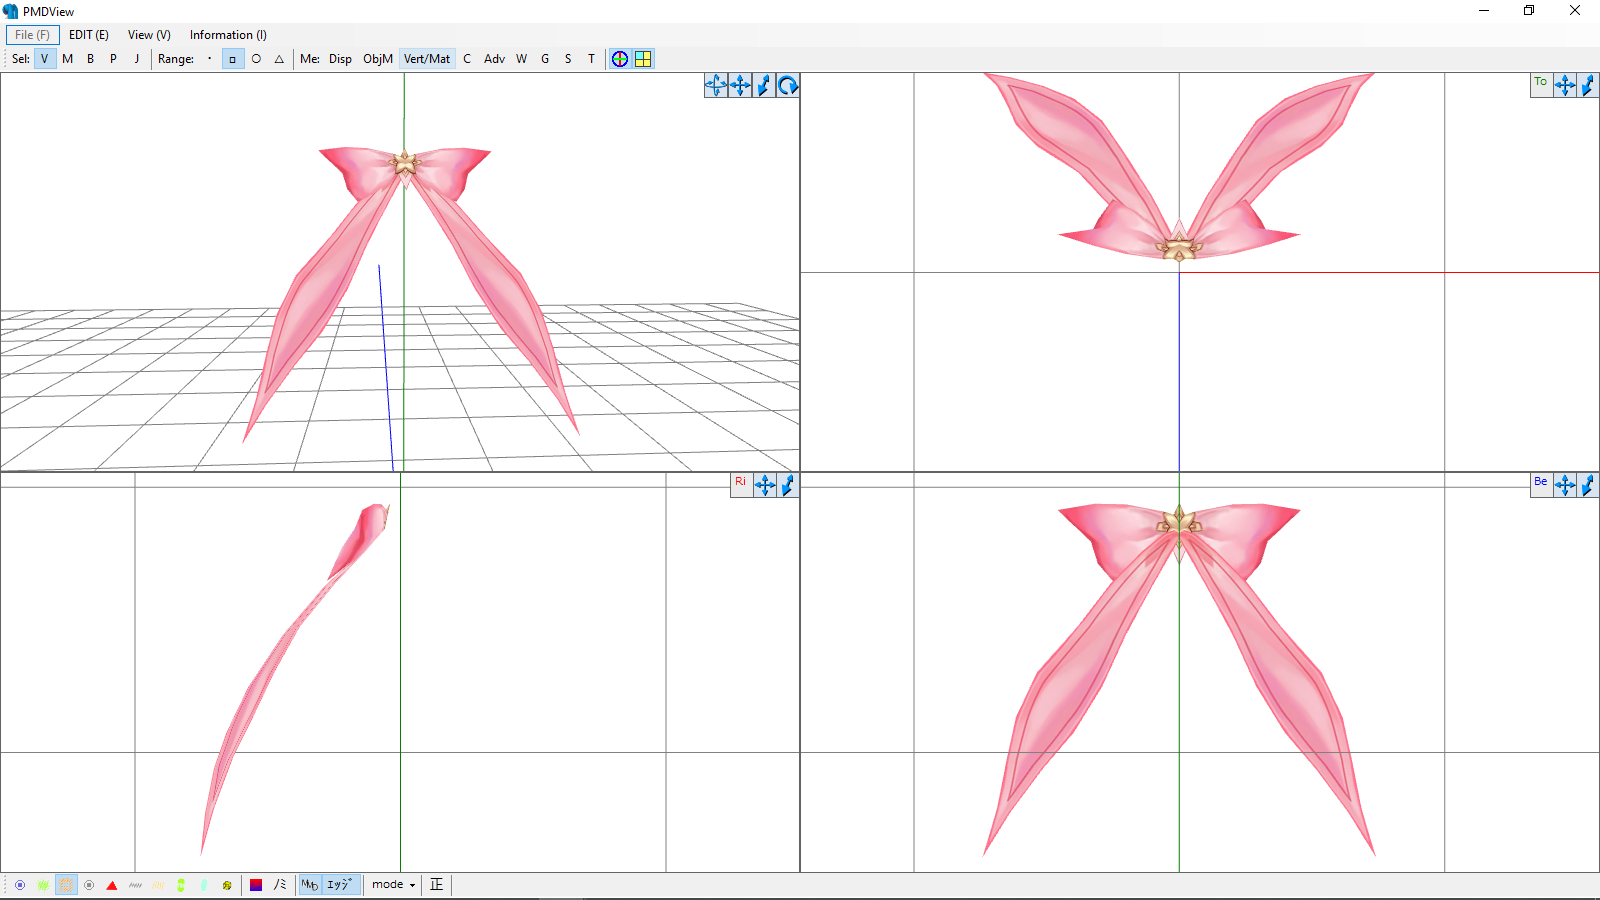The width and height of the screenshot is (1600, 900).
Task: Click the bright green capsule icon
Action: click(x=181, y=885)
